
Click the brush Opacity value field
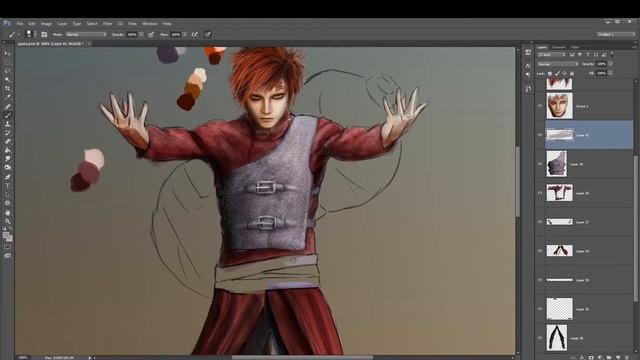pyautogui.click(x=132, y=35)
